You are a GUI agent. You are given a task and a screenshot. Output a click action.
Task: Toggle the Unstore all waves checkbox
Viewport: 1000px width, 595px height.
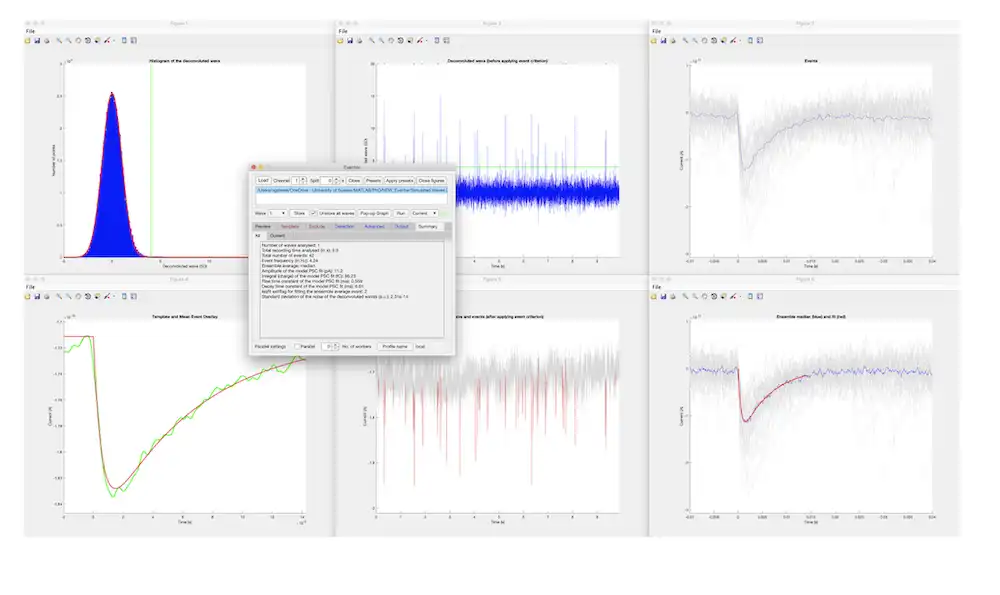click(x=313, y=213)
